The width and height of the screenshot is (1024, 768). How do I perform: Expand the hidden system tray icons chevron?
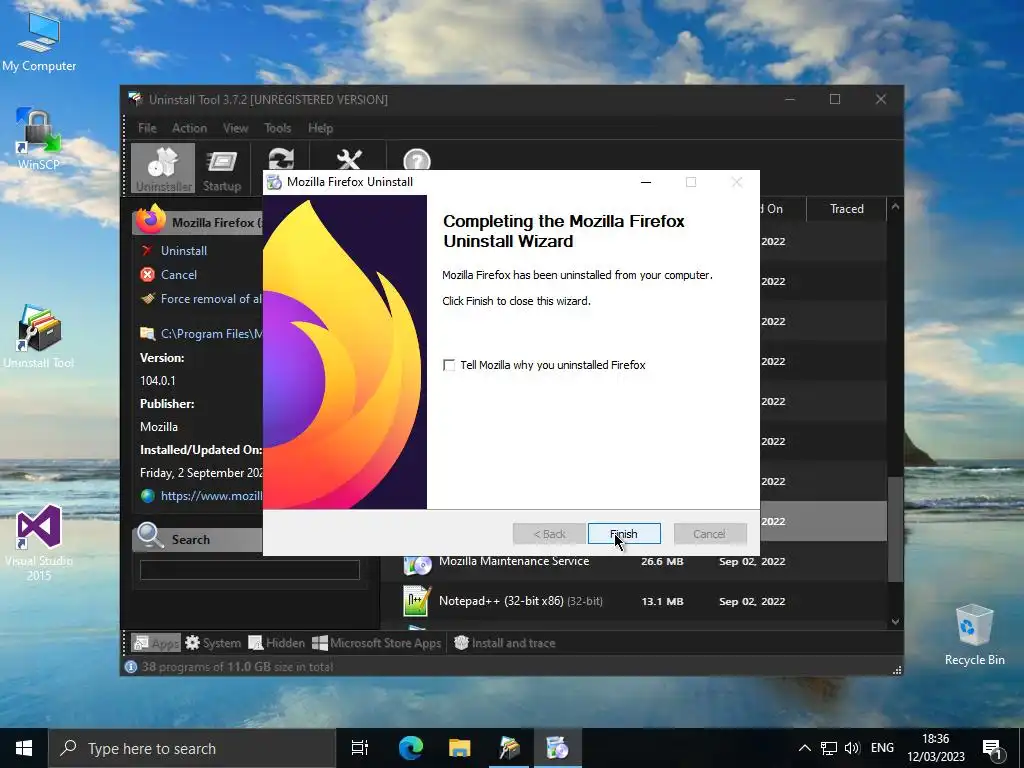[805, 748]
